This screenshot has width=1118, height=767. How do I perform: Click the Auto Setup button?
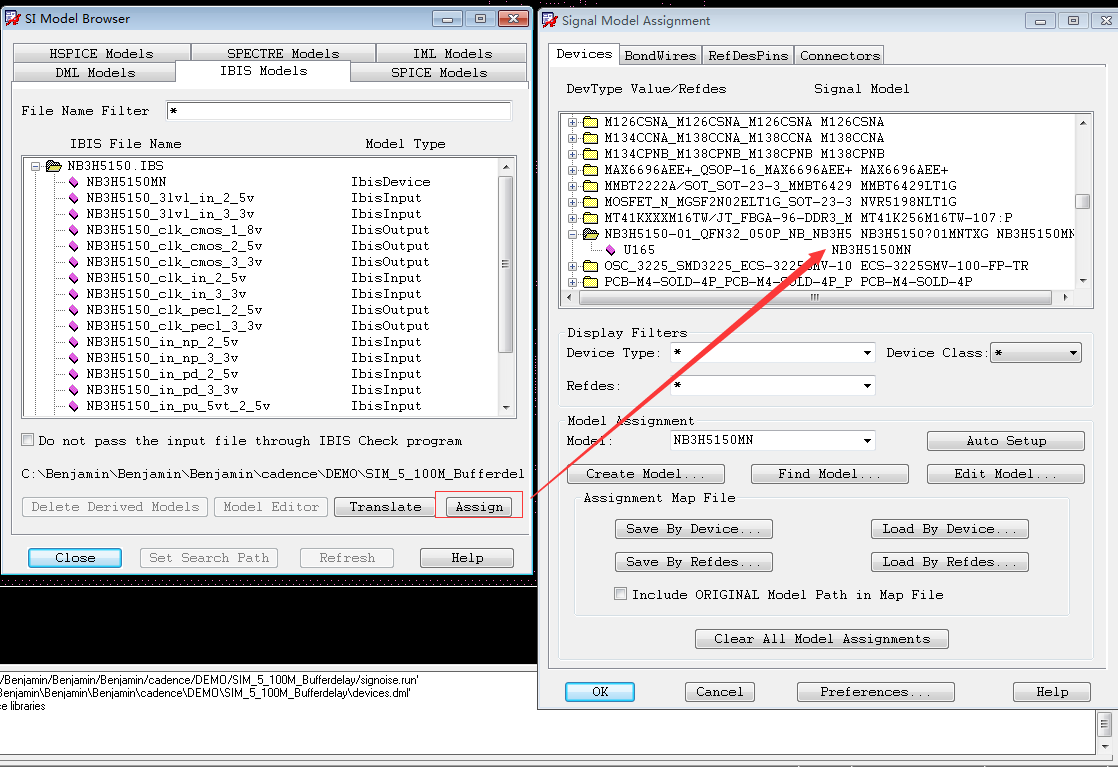(x=1005, y=441)
